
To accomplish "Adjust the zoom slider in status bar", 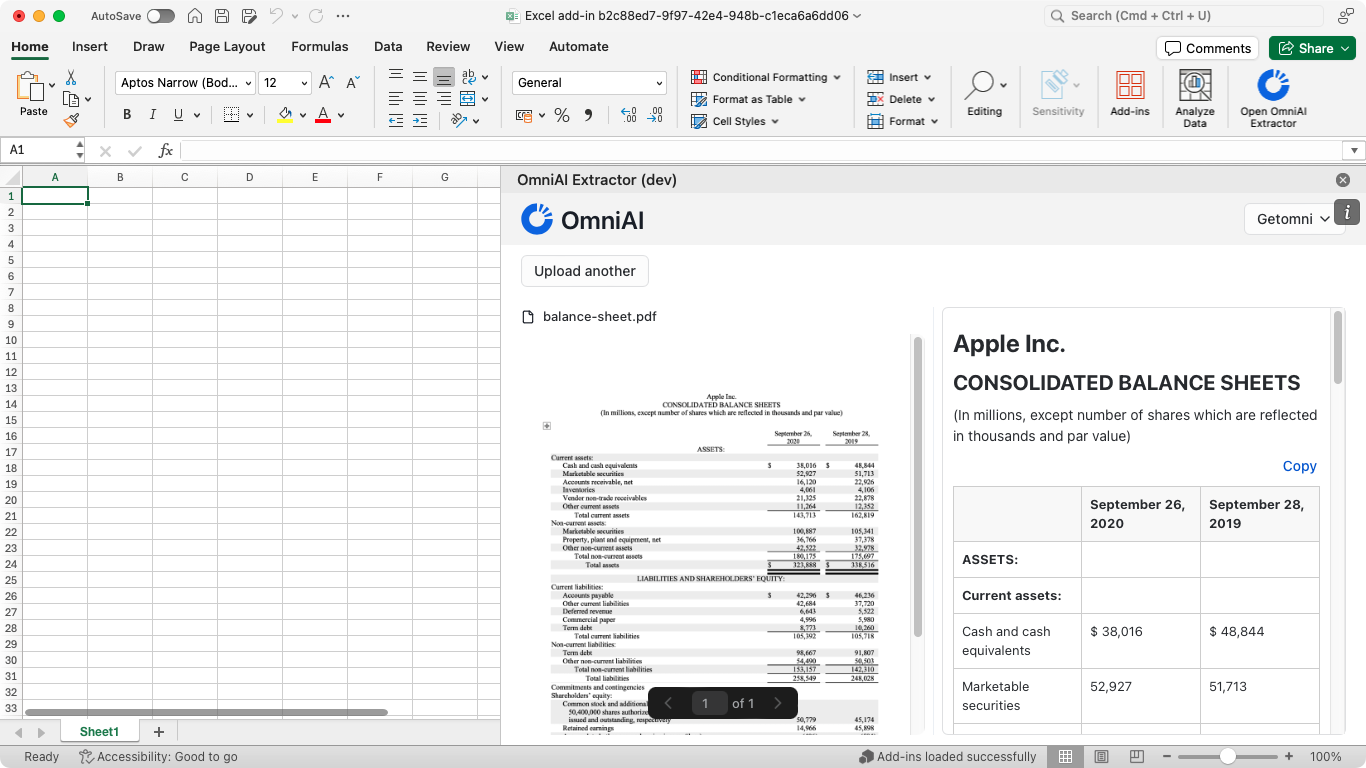I will click(x=1228, y=757).
